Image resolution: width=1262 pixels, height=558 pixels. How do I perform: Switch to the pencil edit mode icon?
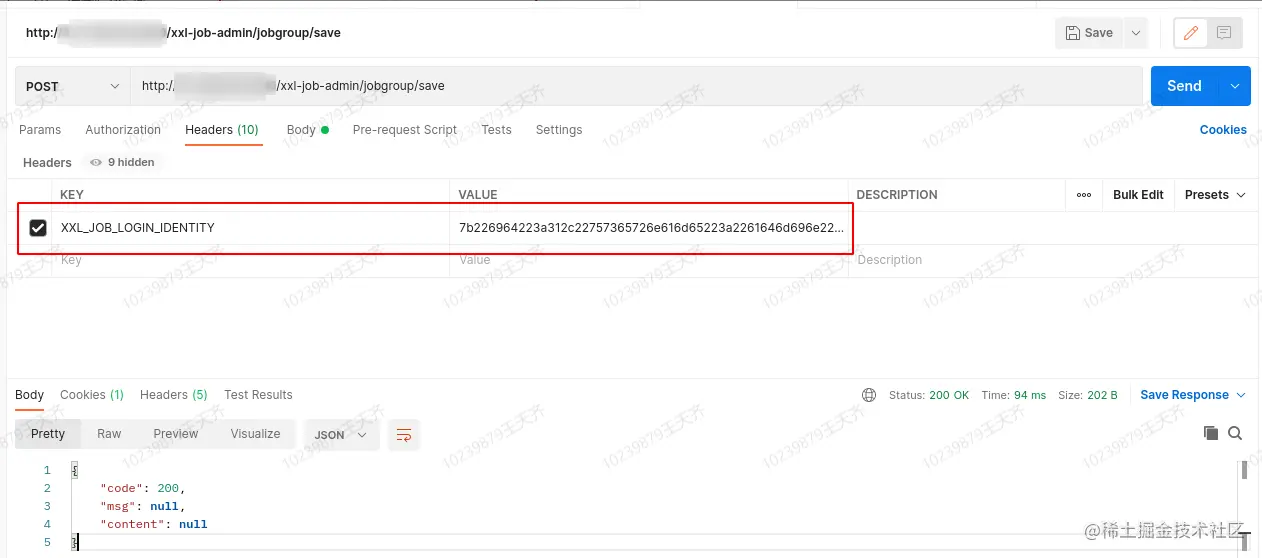1190,33
